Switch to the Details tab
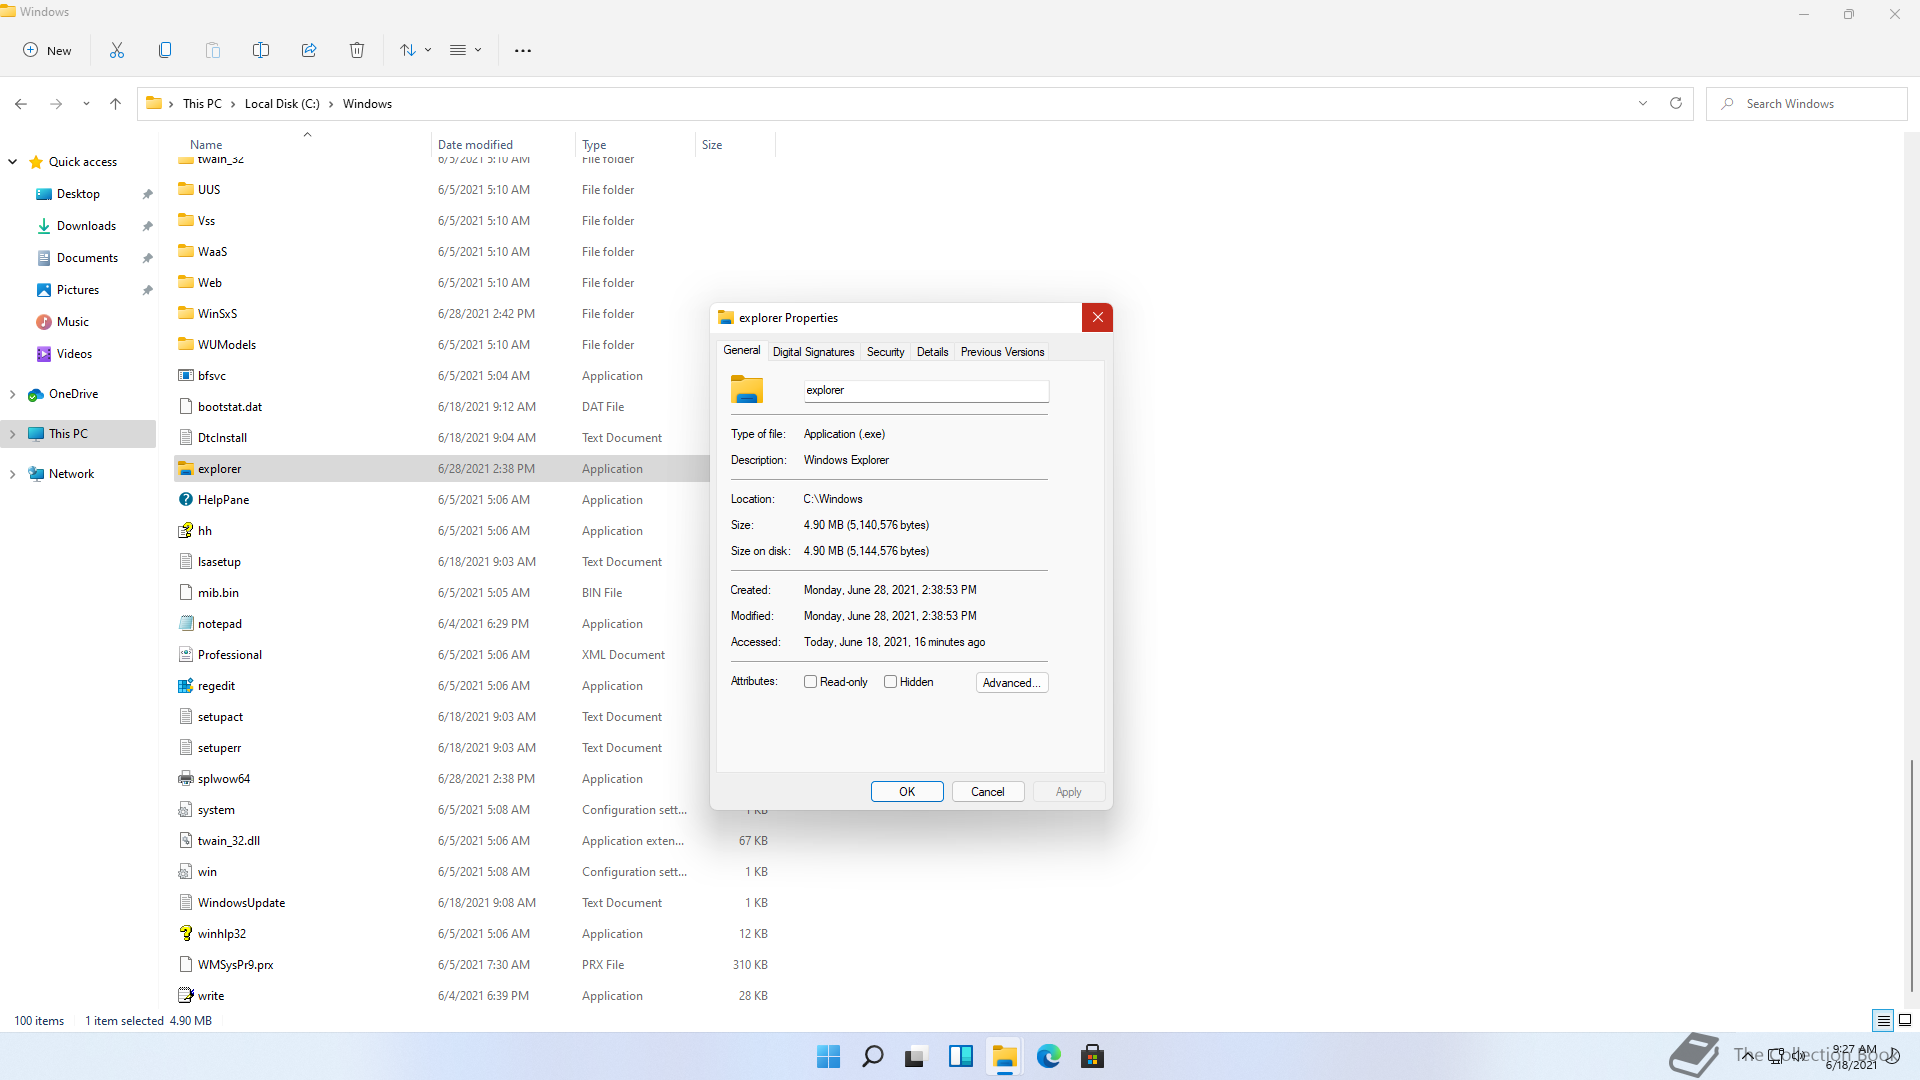This screenshot has width=1920, height=1080. click(932, 352)
